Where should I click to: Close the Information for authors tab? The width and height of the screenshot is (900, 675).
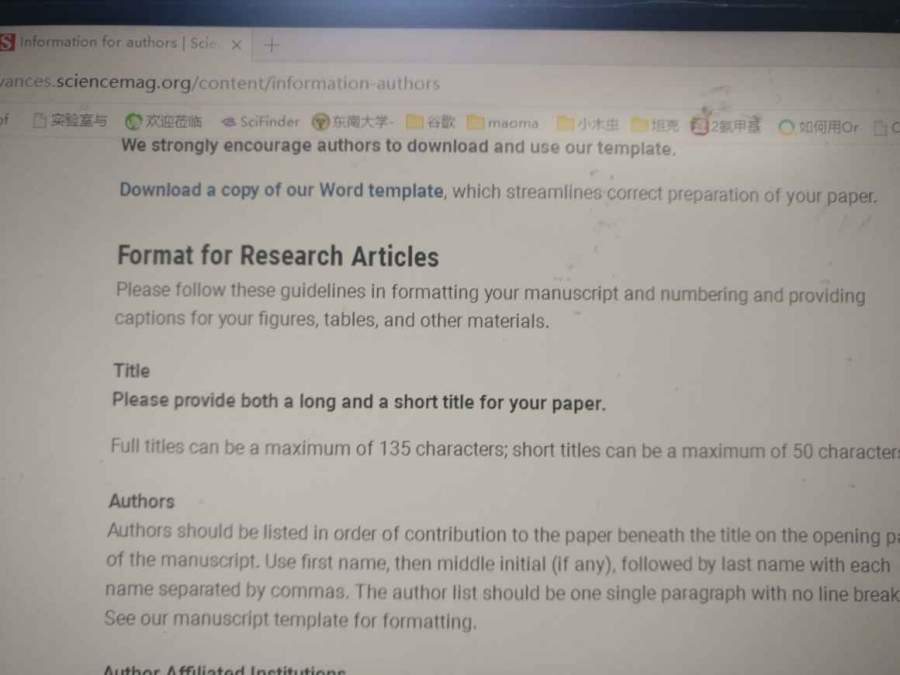[236, 45]
